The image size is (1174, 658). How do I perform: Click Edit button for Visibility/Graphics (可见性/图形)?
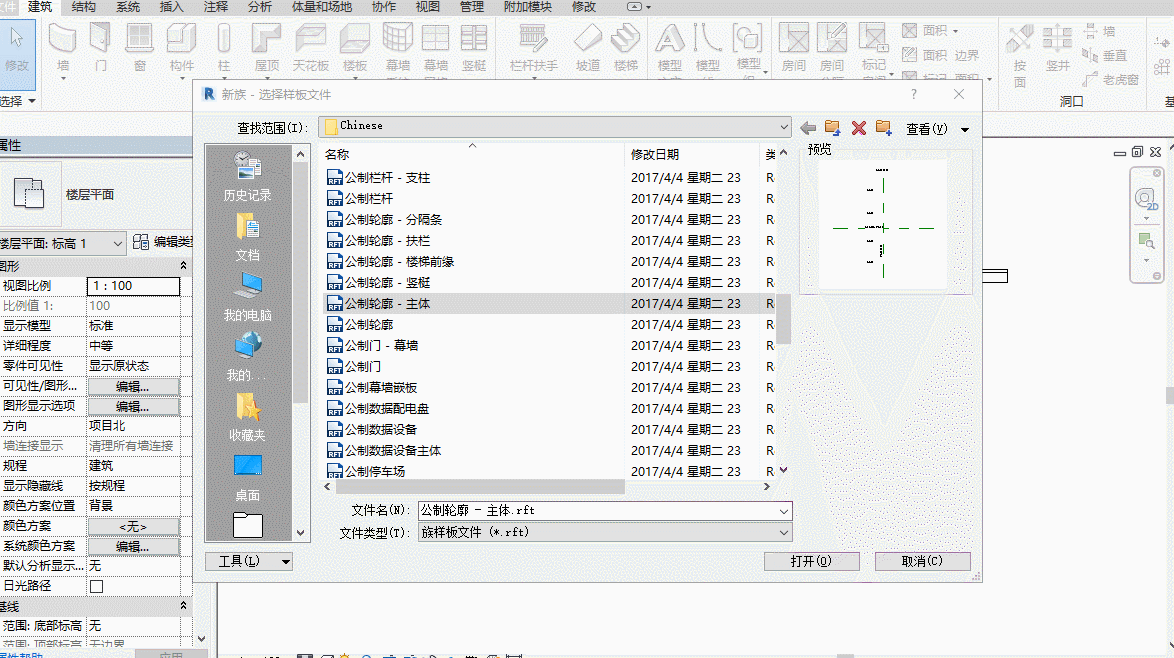(133, 386)
